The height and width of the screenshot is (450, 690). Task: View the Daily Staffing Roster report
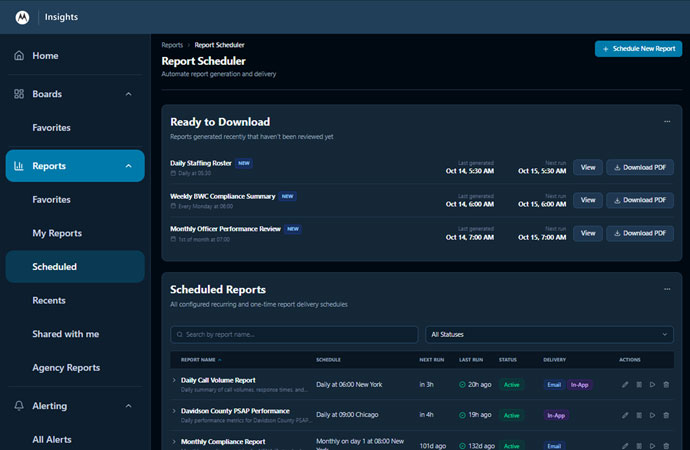point(588,167)
